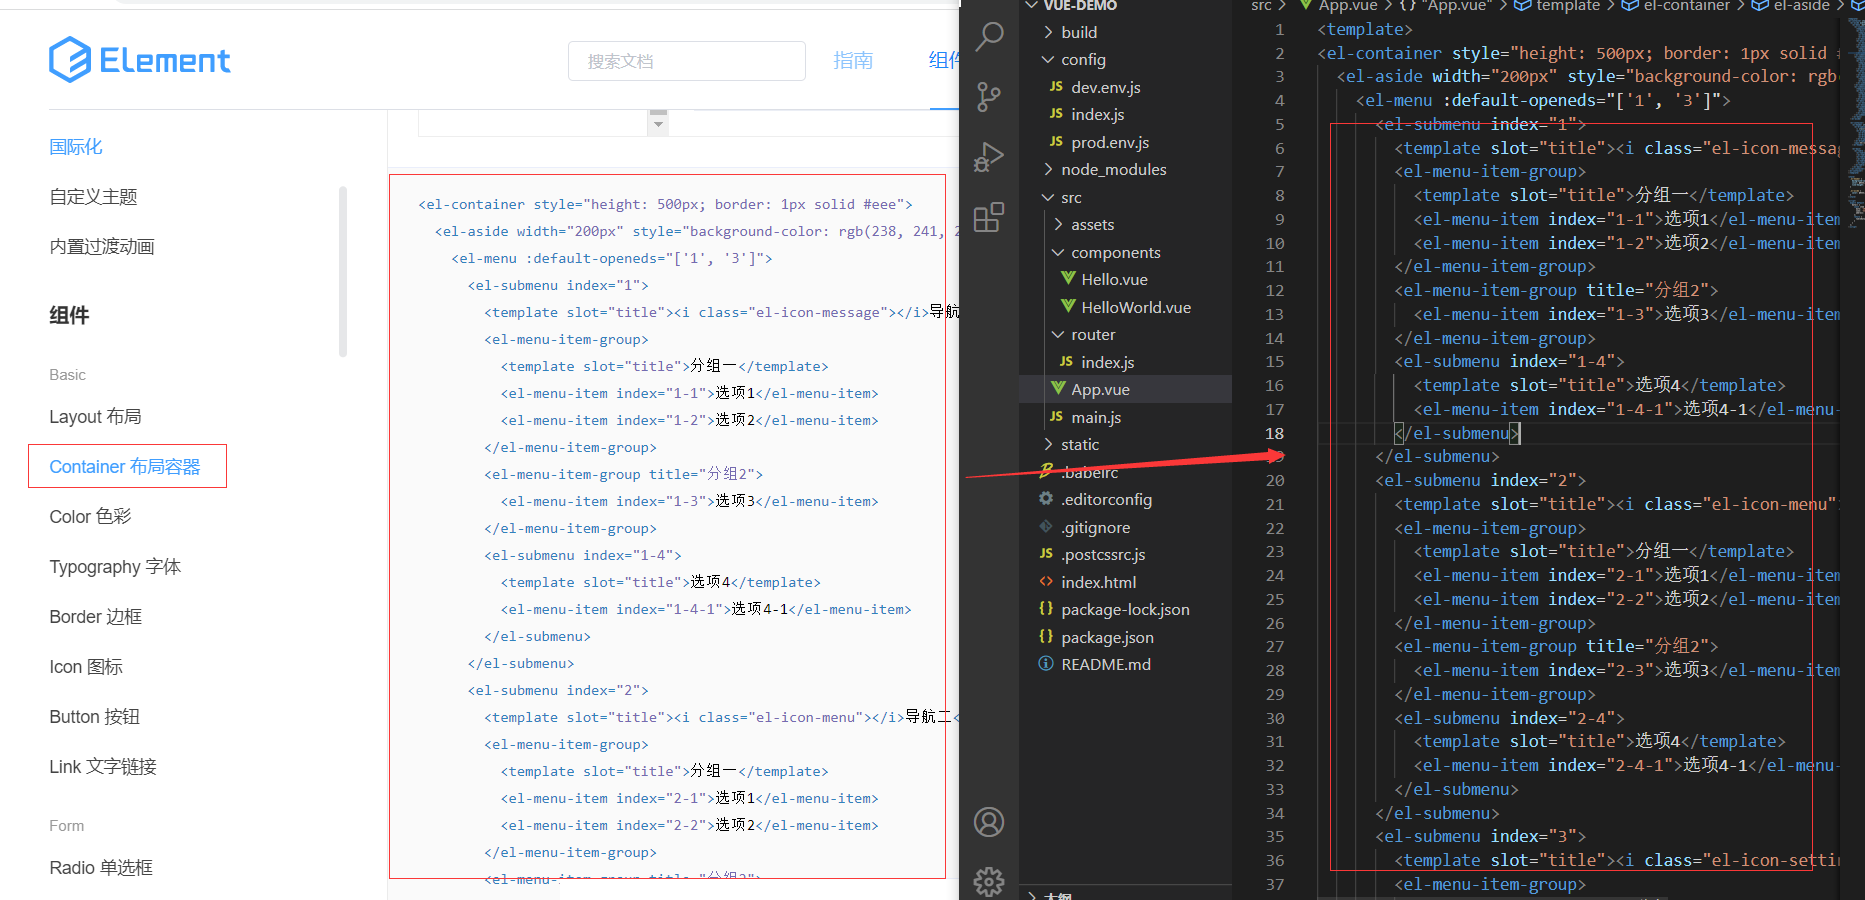1865x900 pixels.
Task: Click the docs sidebar scrollbar thumb
Action: pos(343,271)
